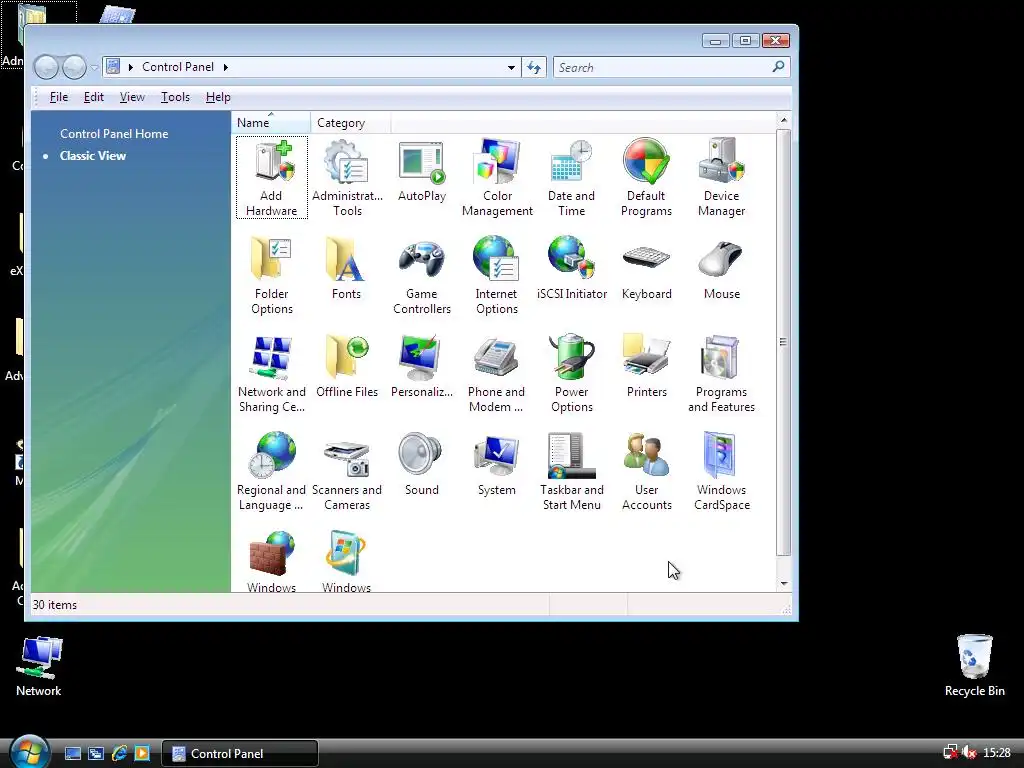This screenshot has height=768, width=1024.
Task: Open the Printers icon
Action: pos(647,366)
